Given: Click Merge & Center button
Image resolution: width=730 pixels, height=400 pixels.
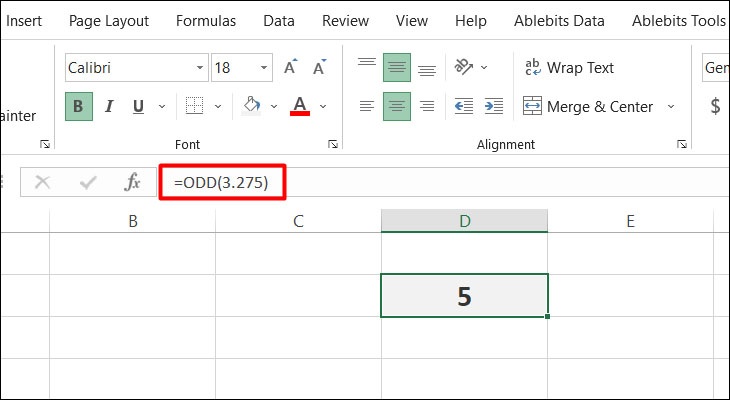Looking at the screenshot, I should tap(588, 107).
